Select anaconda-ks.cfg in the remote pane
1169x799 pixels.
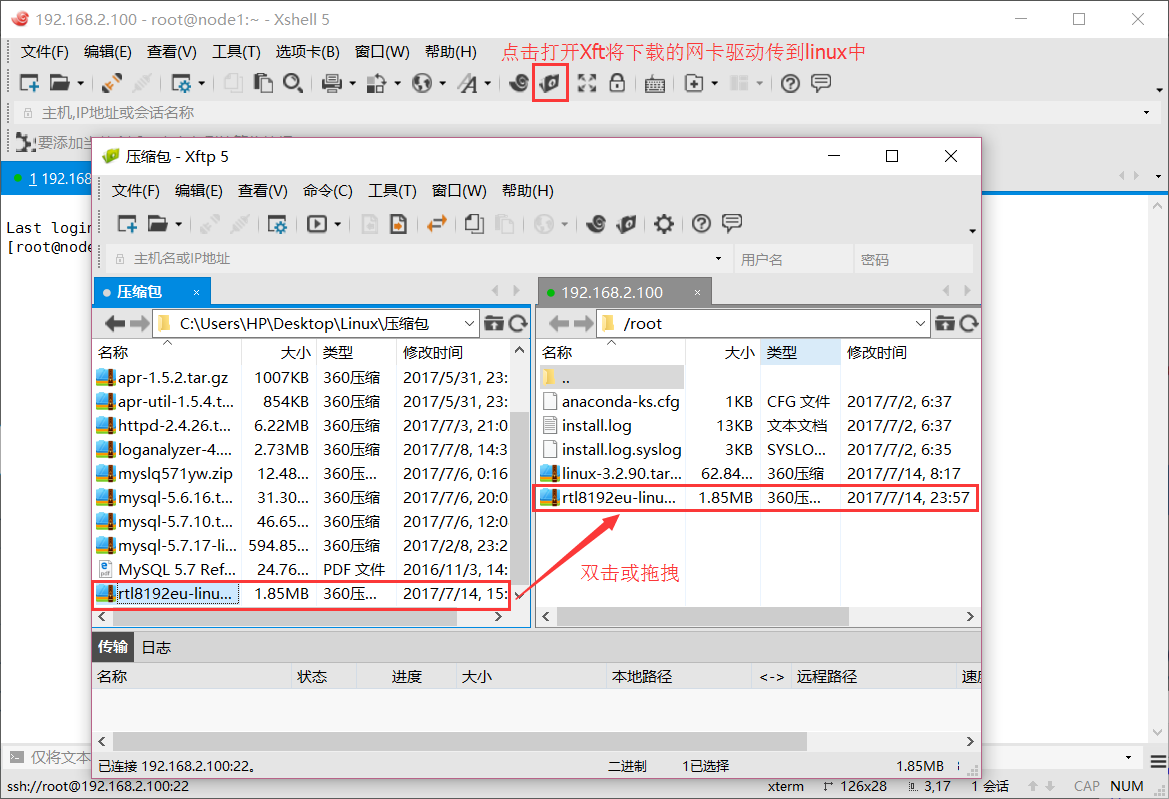click(757, 402)
